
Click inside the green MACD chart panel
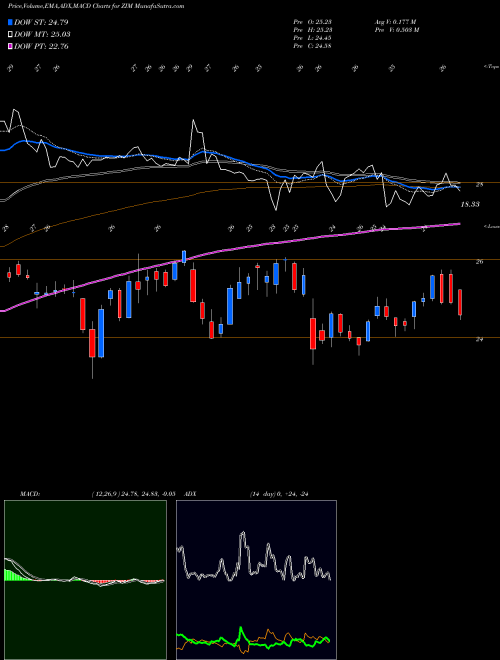(x=85, y=580)
